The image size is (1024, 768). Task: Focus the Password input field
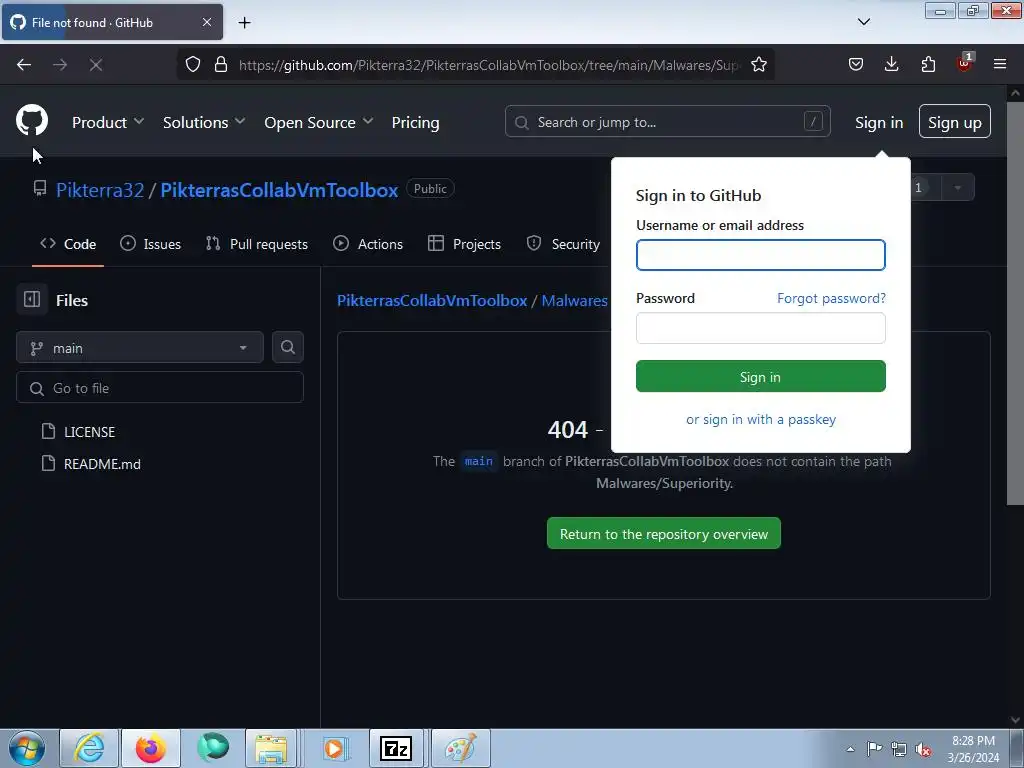(x=760, y=328)
